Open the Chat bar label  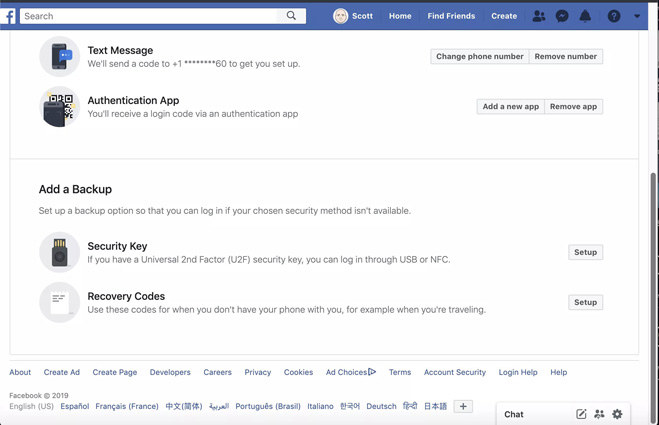(514, 414)
